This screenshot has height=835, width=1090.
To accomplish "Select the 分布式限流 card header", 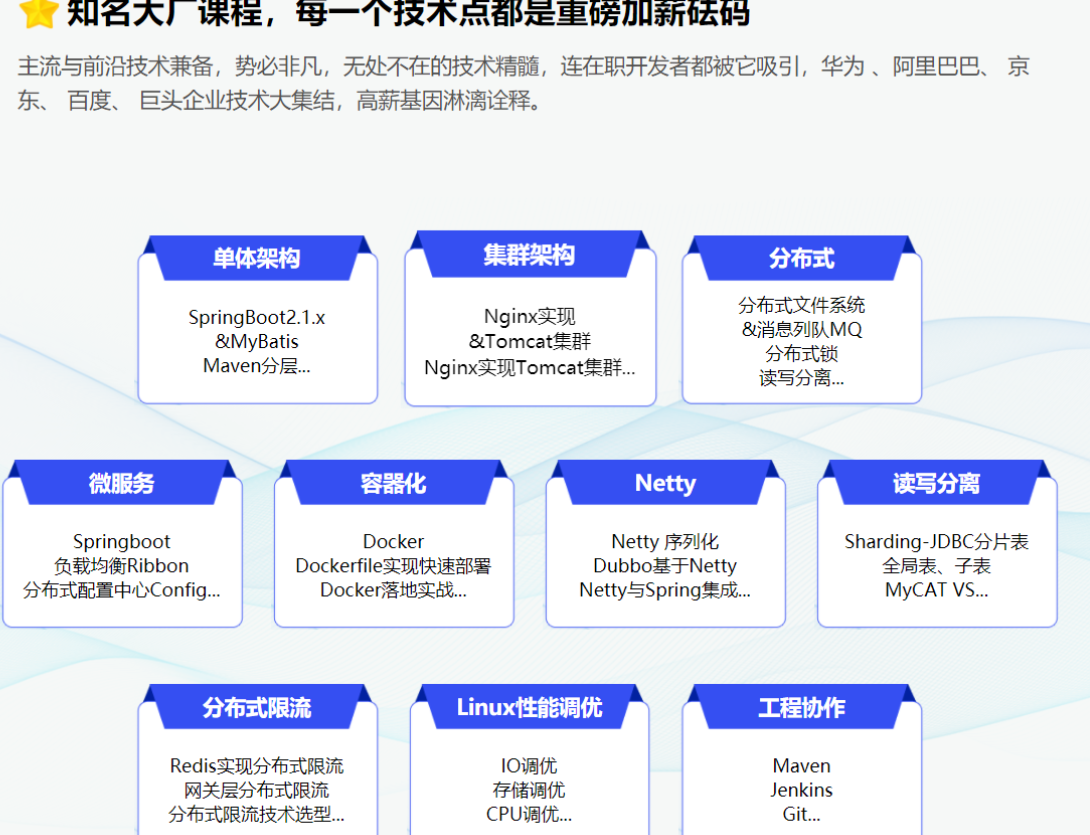I will (257, 707).
